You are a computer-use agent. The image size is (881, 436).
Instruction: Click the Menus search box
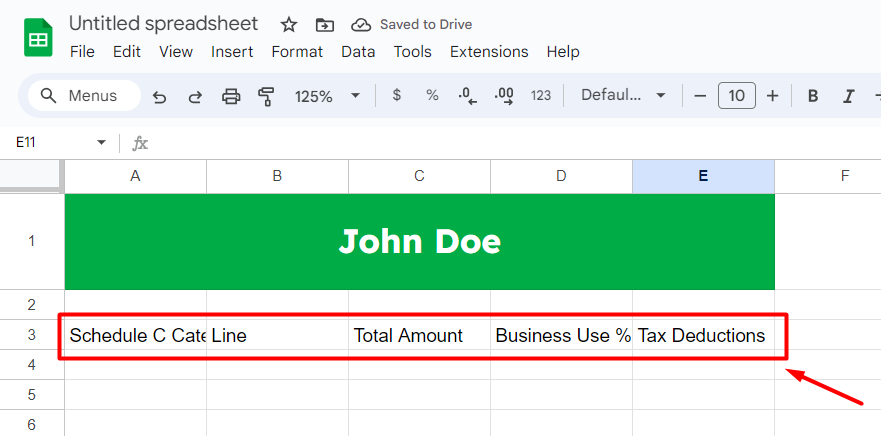click(x=84, y=96)
